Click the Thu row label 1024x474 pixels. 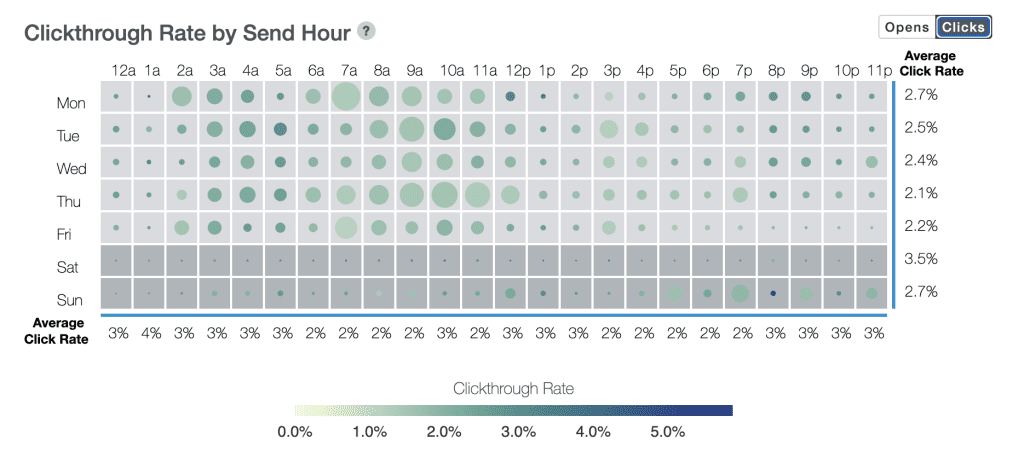70,201
